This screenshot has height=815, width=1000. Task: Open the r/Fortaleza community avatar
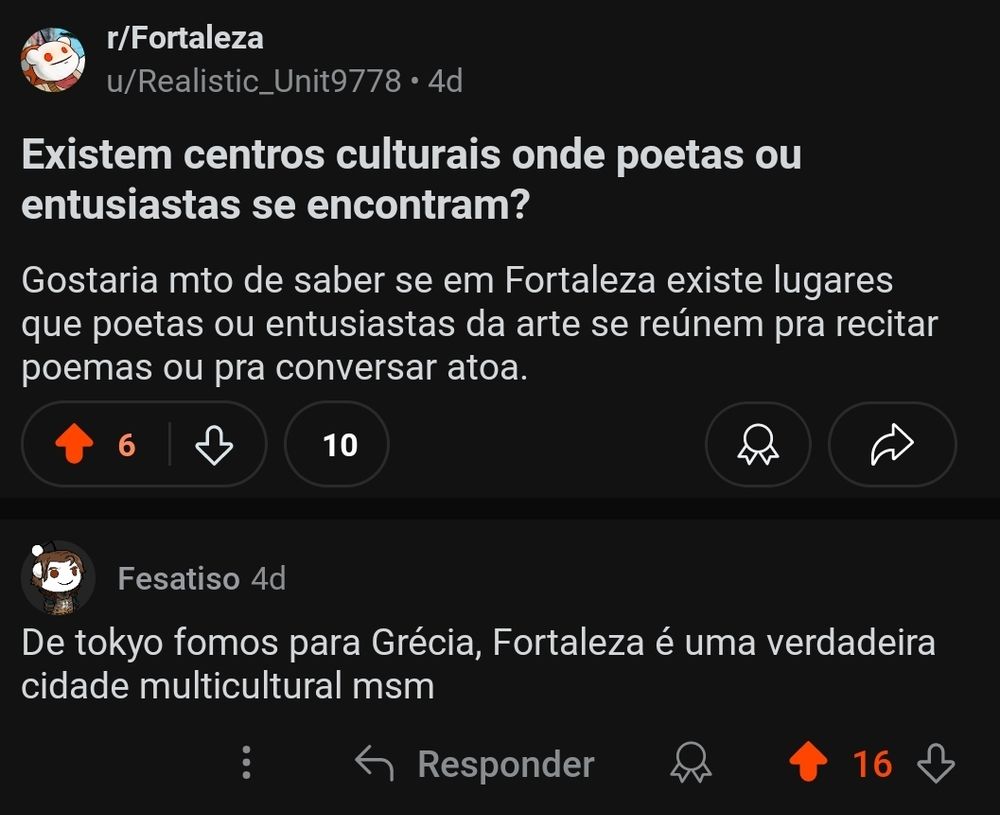click(53, 60)
